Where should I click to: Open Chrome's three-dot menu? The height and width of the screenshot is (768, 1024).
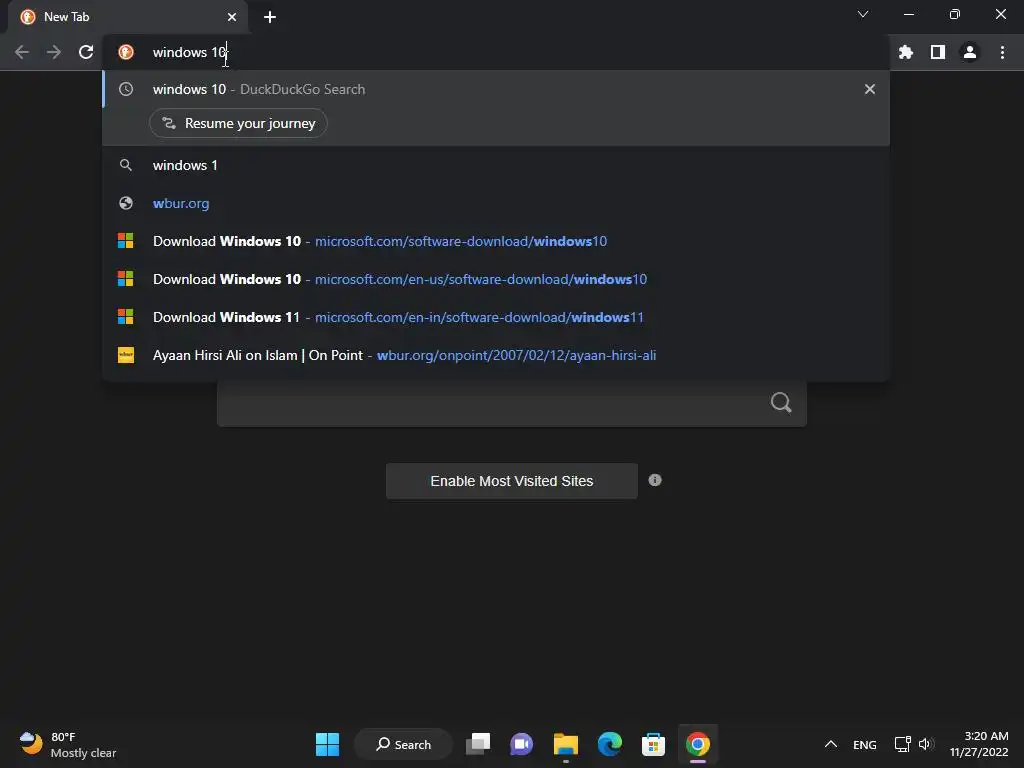click(x=1002, y=52)
